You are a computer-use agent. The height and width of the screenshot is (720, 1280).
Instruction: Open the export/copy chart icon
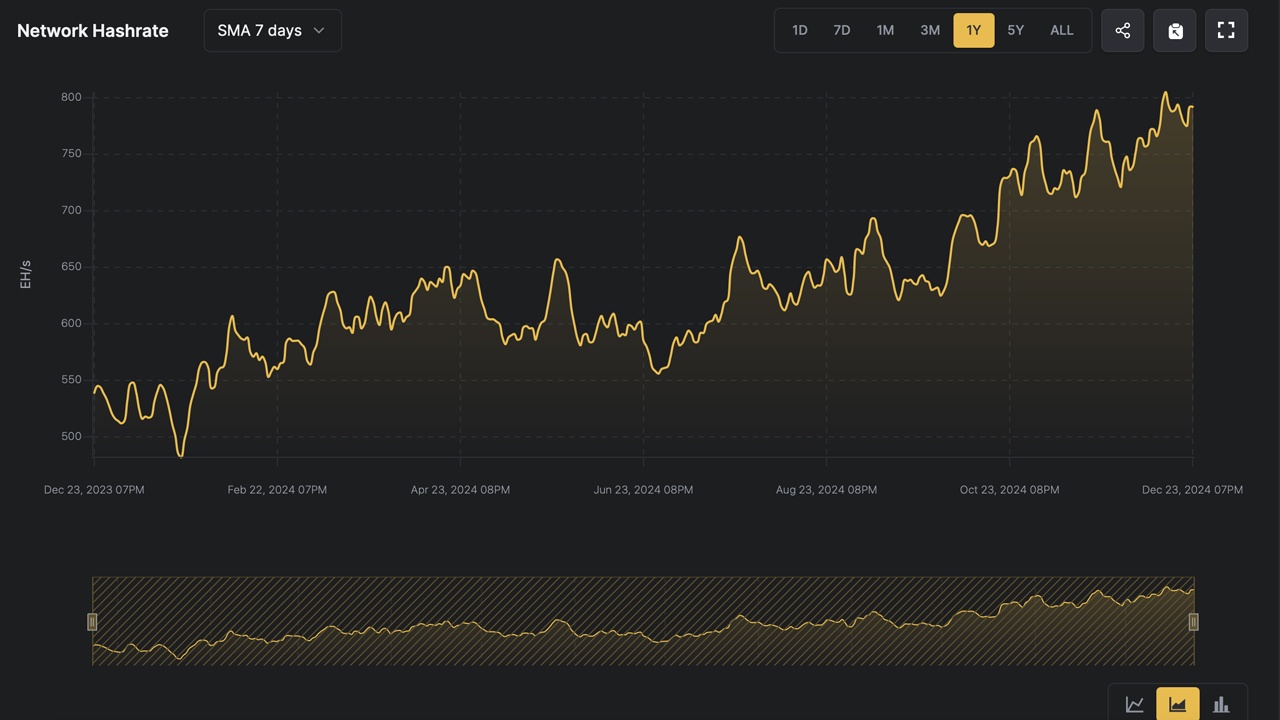[1174, 30]
